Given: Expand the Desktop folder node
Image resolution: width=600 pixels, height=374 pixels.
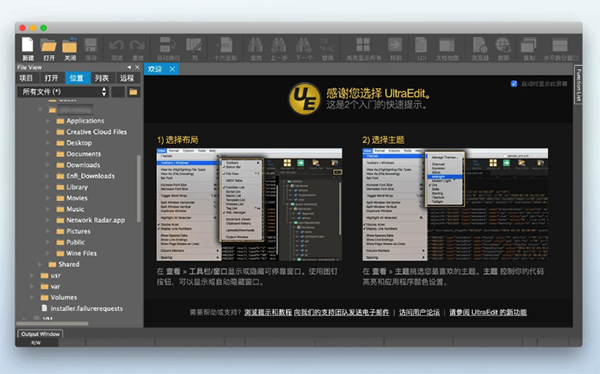Looking at the screenshot, I should [x=48, y=143].
